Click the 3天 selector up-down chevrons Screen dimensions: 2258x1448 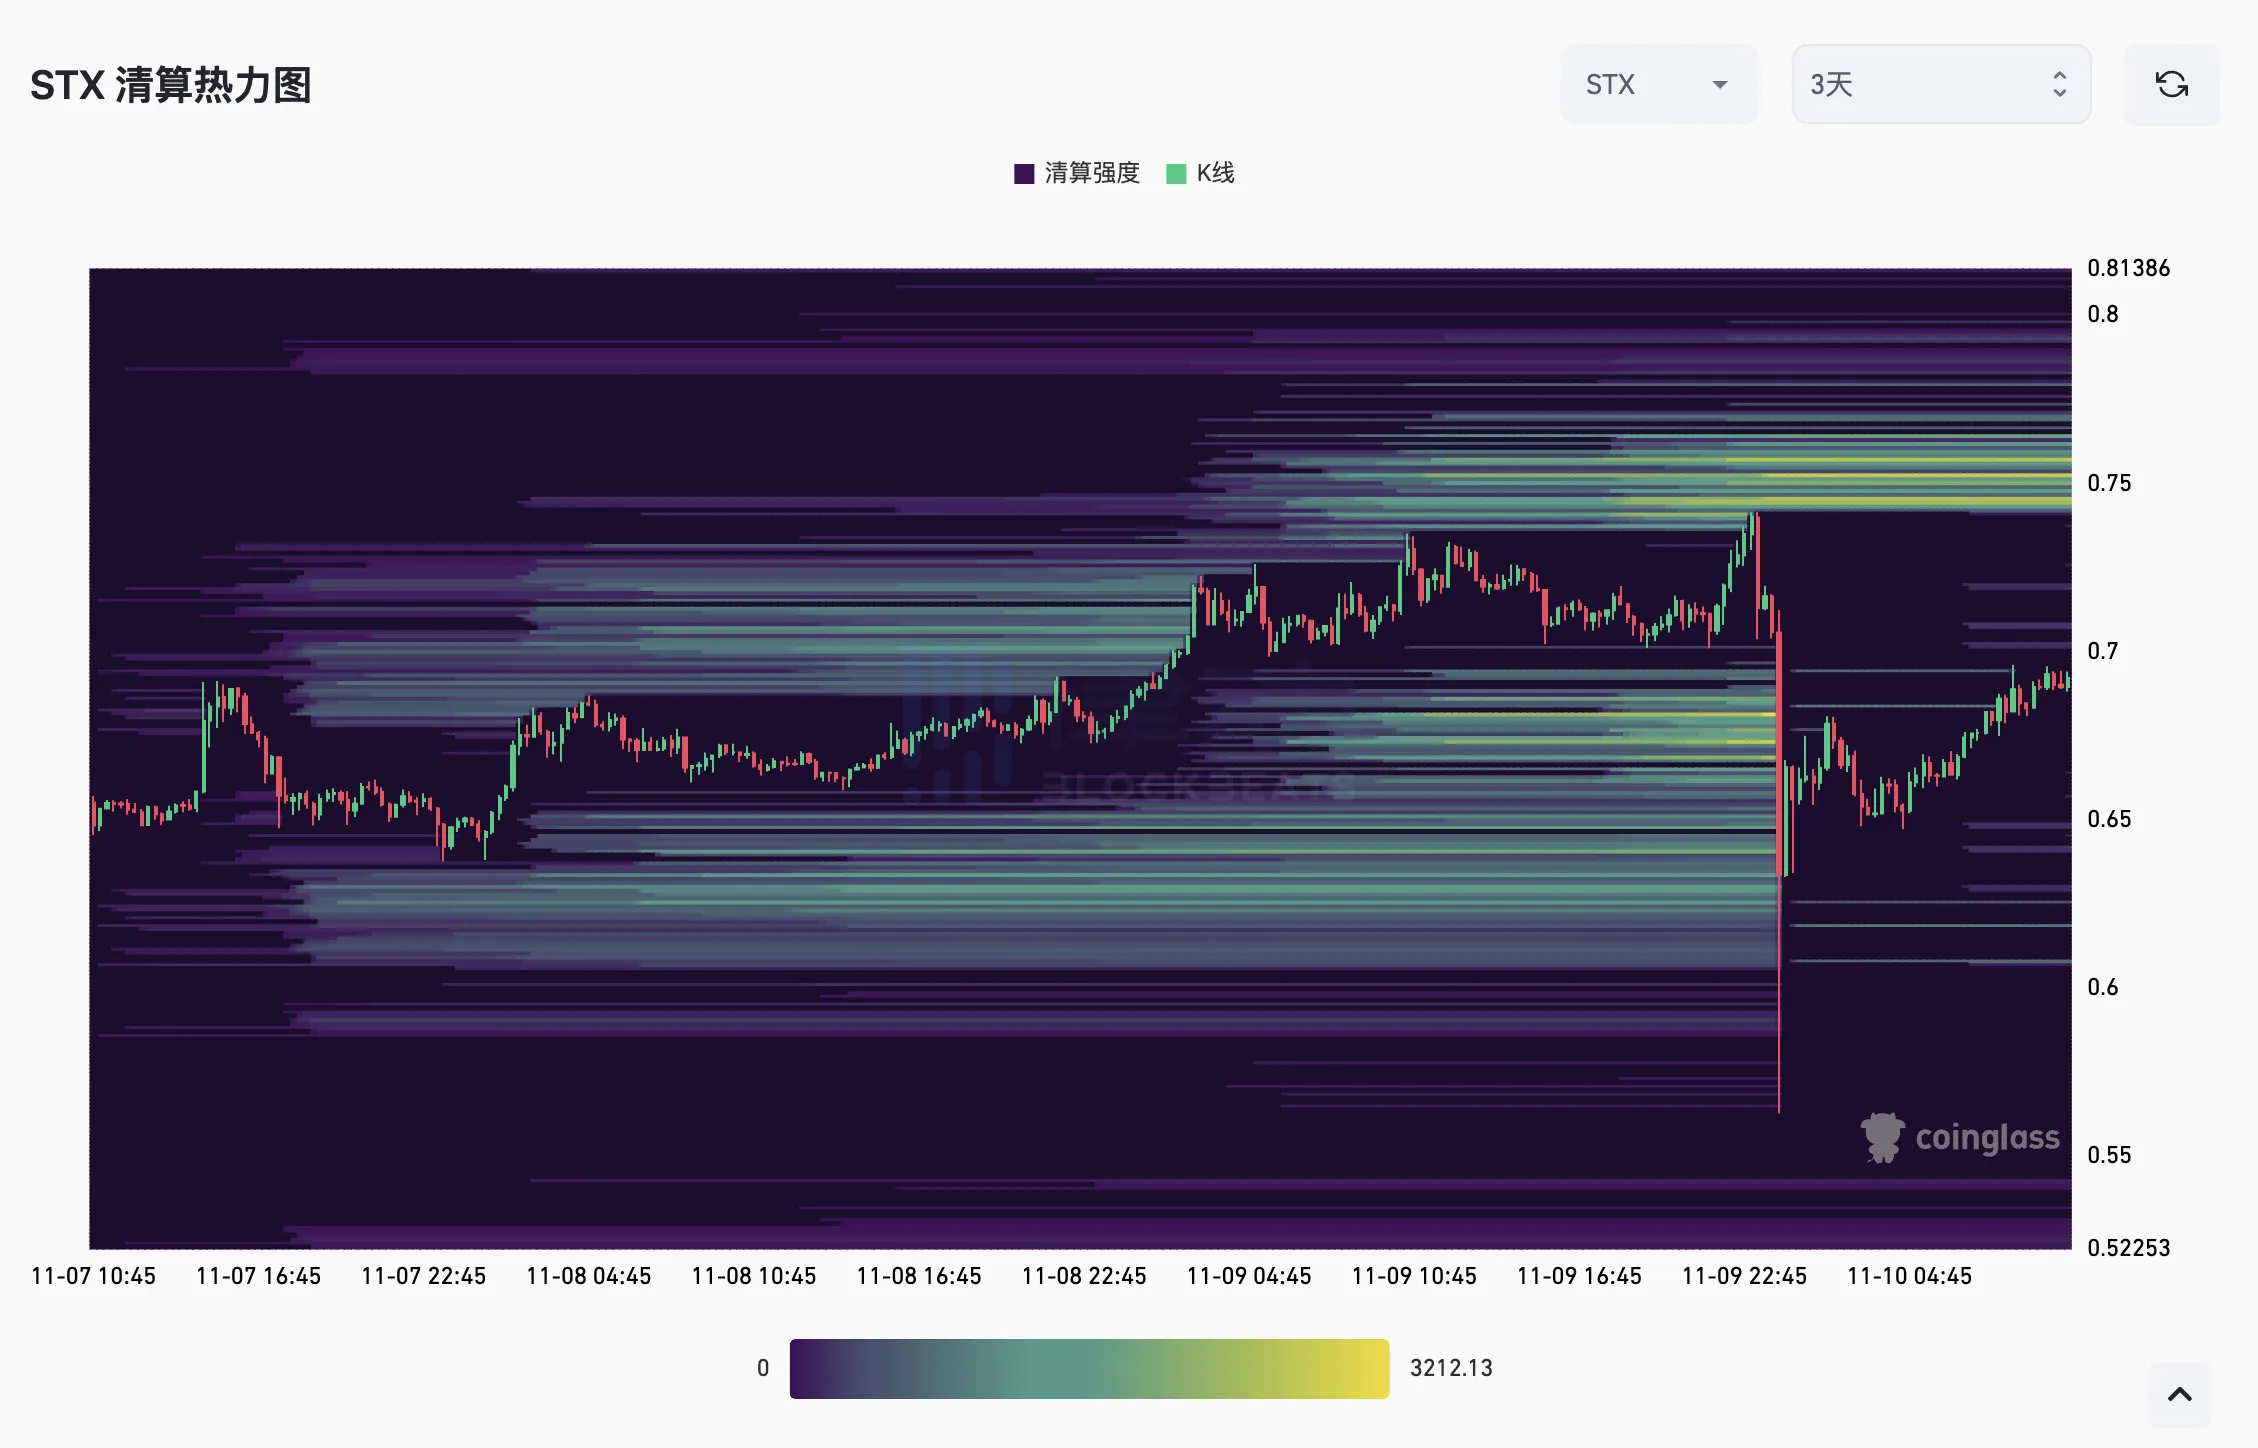point(2059,84)
